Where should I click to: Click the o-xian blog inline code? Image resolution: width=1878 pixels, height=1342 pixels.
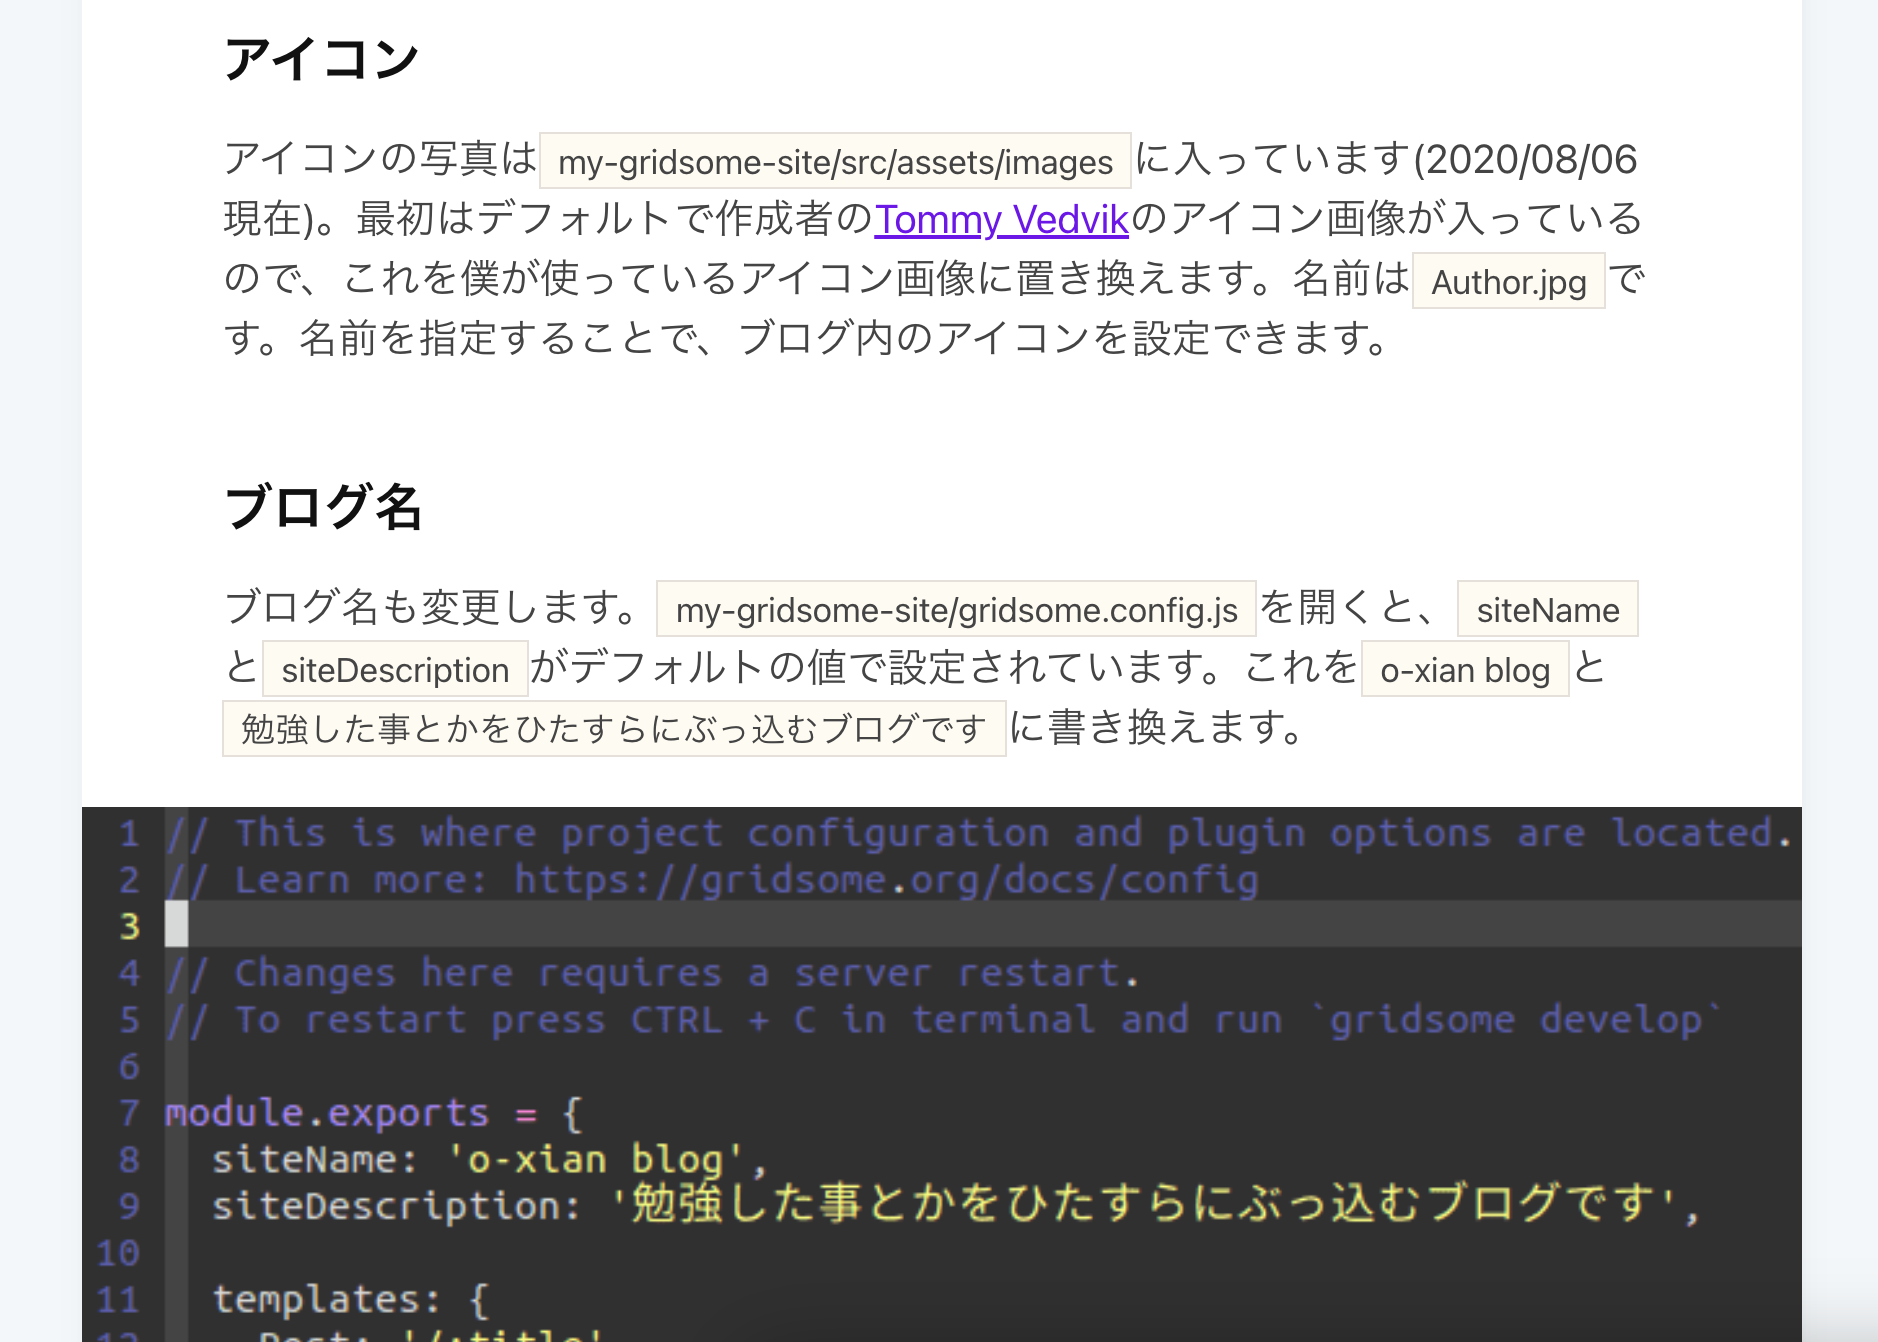(x=1465, y=669)
